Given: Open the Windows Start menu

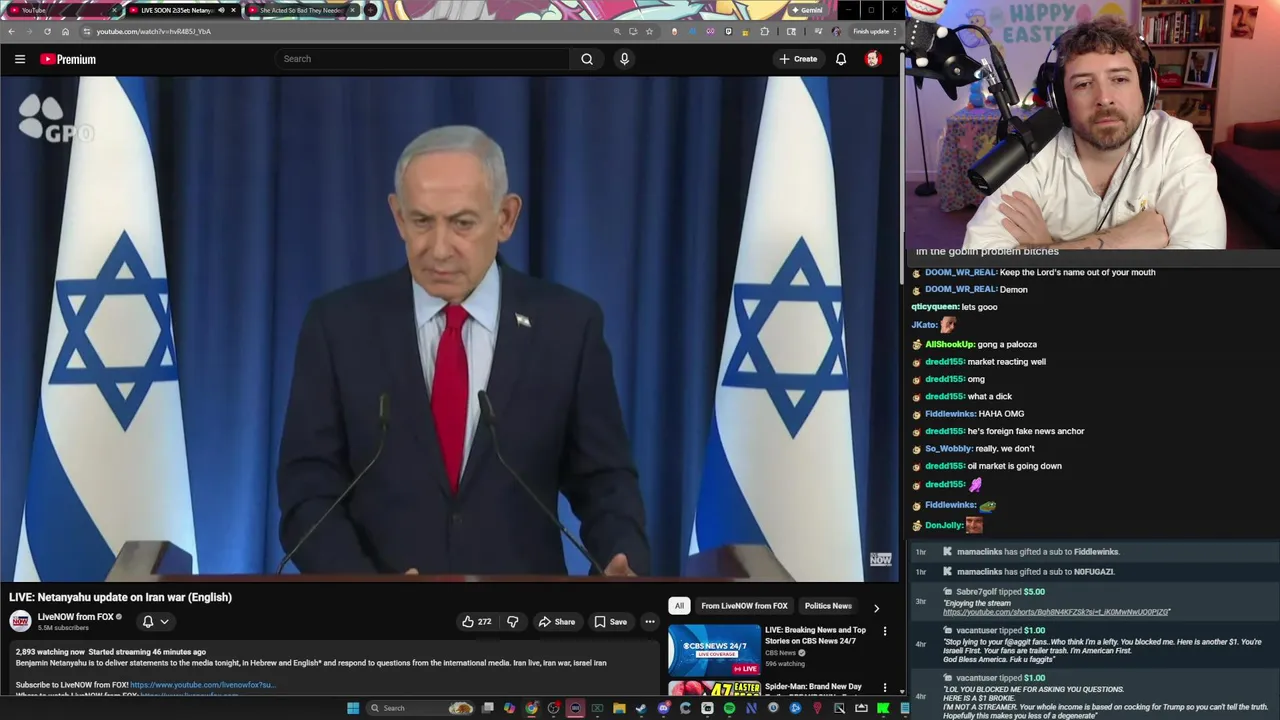Looking at the screenshot, I should click(353, 708).
